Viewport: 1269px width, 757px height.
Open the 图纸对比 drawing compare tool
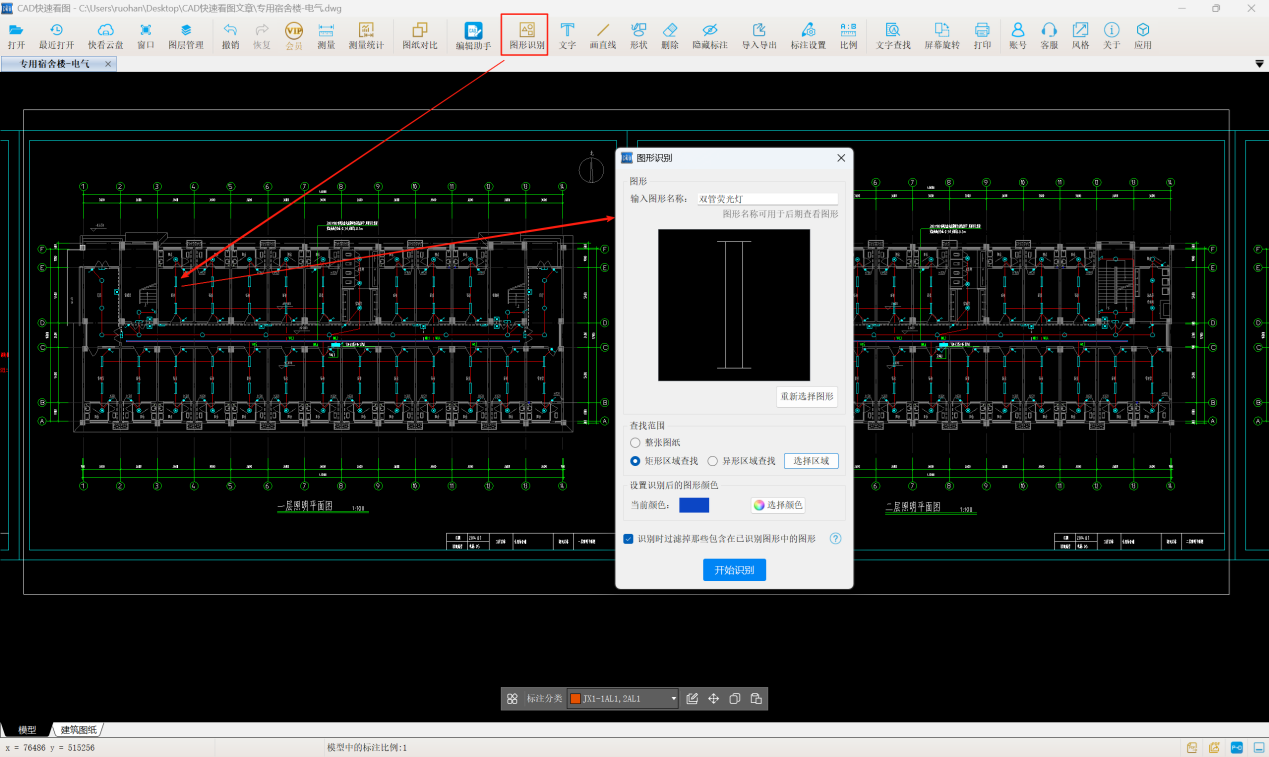(419, 36)
